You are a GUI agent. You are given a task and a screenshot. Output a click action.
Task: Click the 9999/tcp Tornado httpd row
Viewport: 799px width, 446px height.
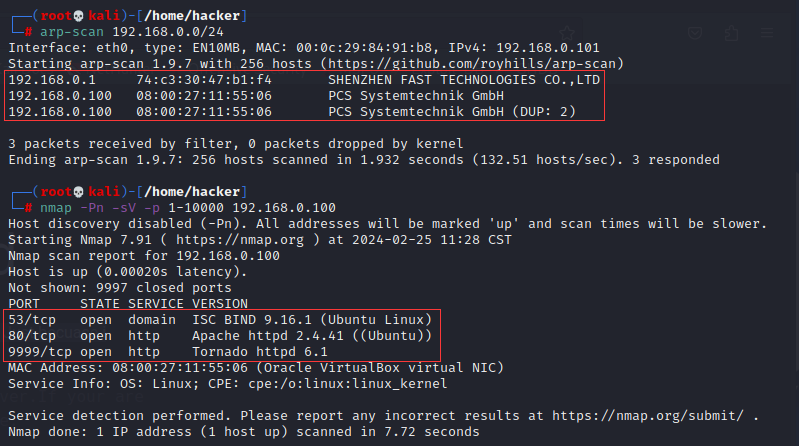(168, 352)
